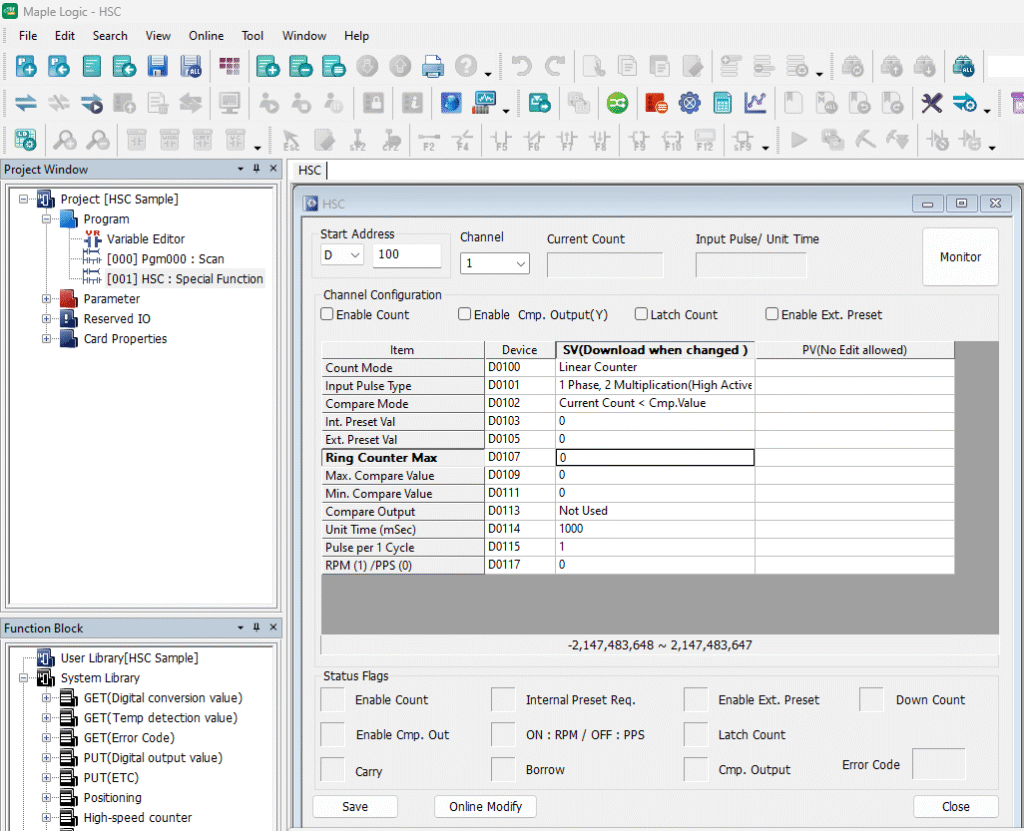Click the Print icon
Viewport: 1024px width, 831px height.
432,66
